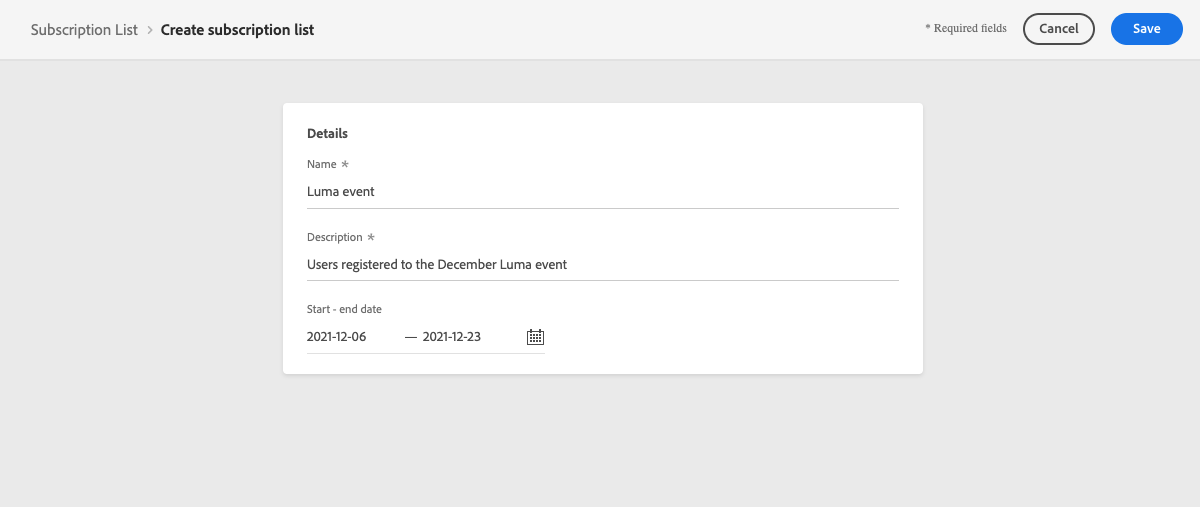This screenshot has width=1200, height=507.
Task: Save the new subscription list
Action: 1147,29
